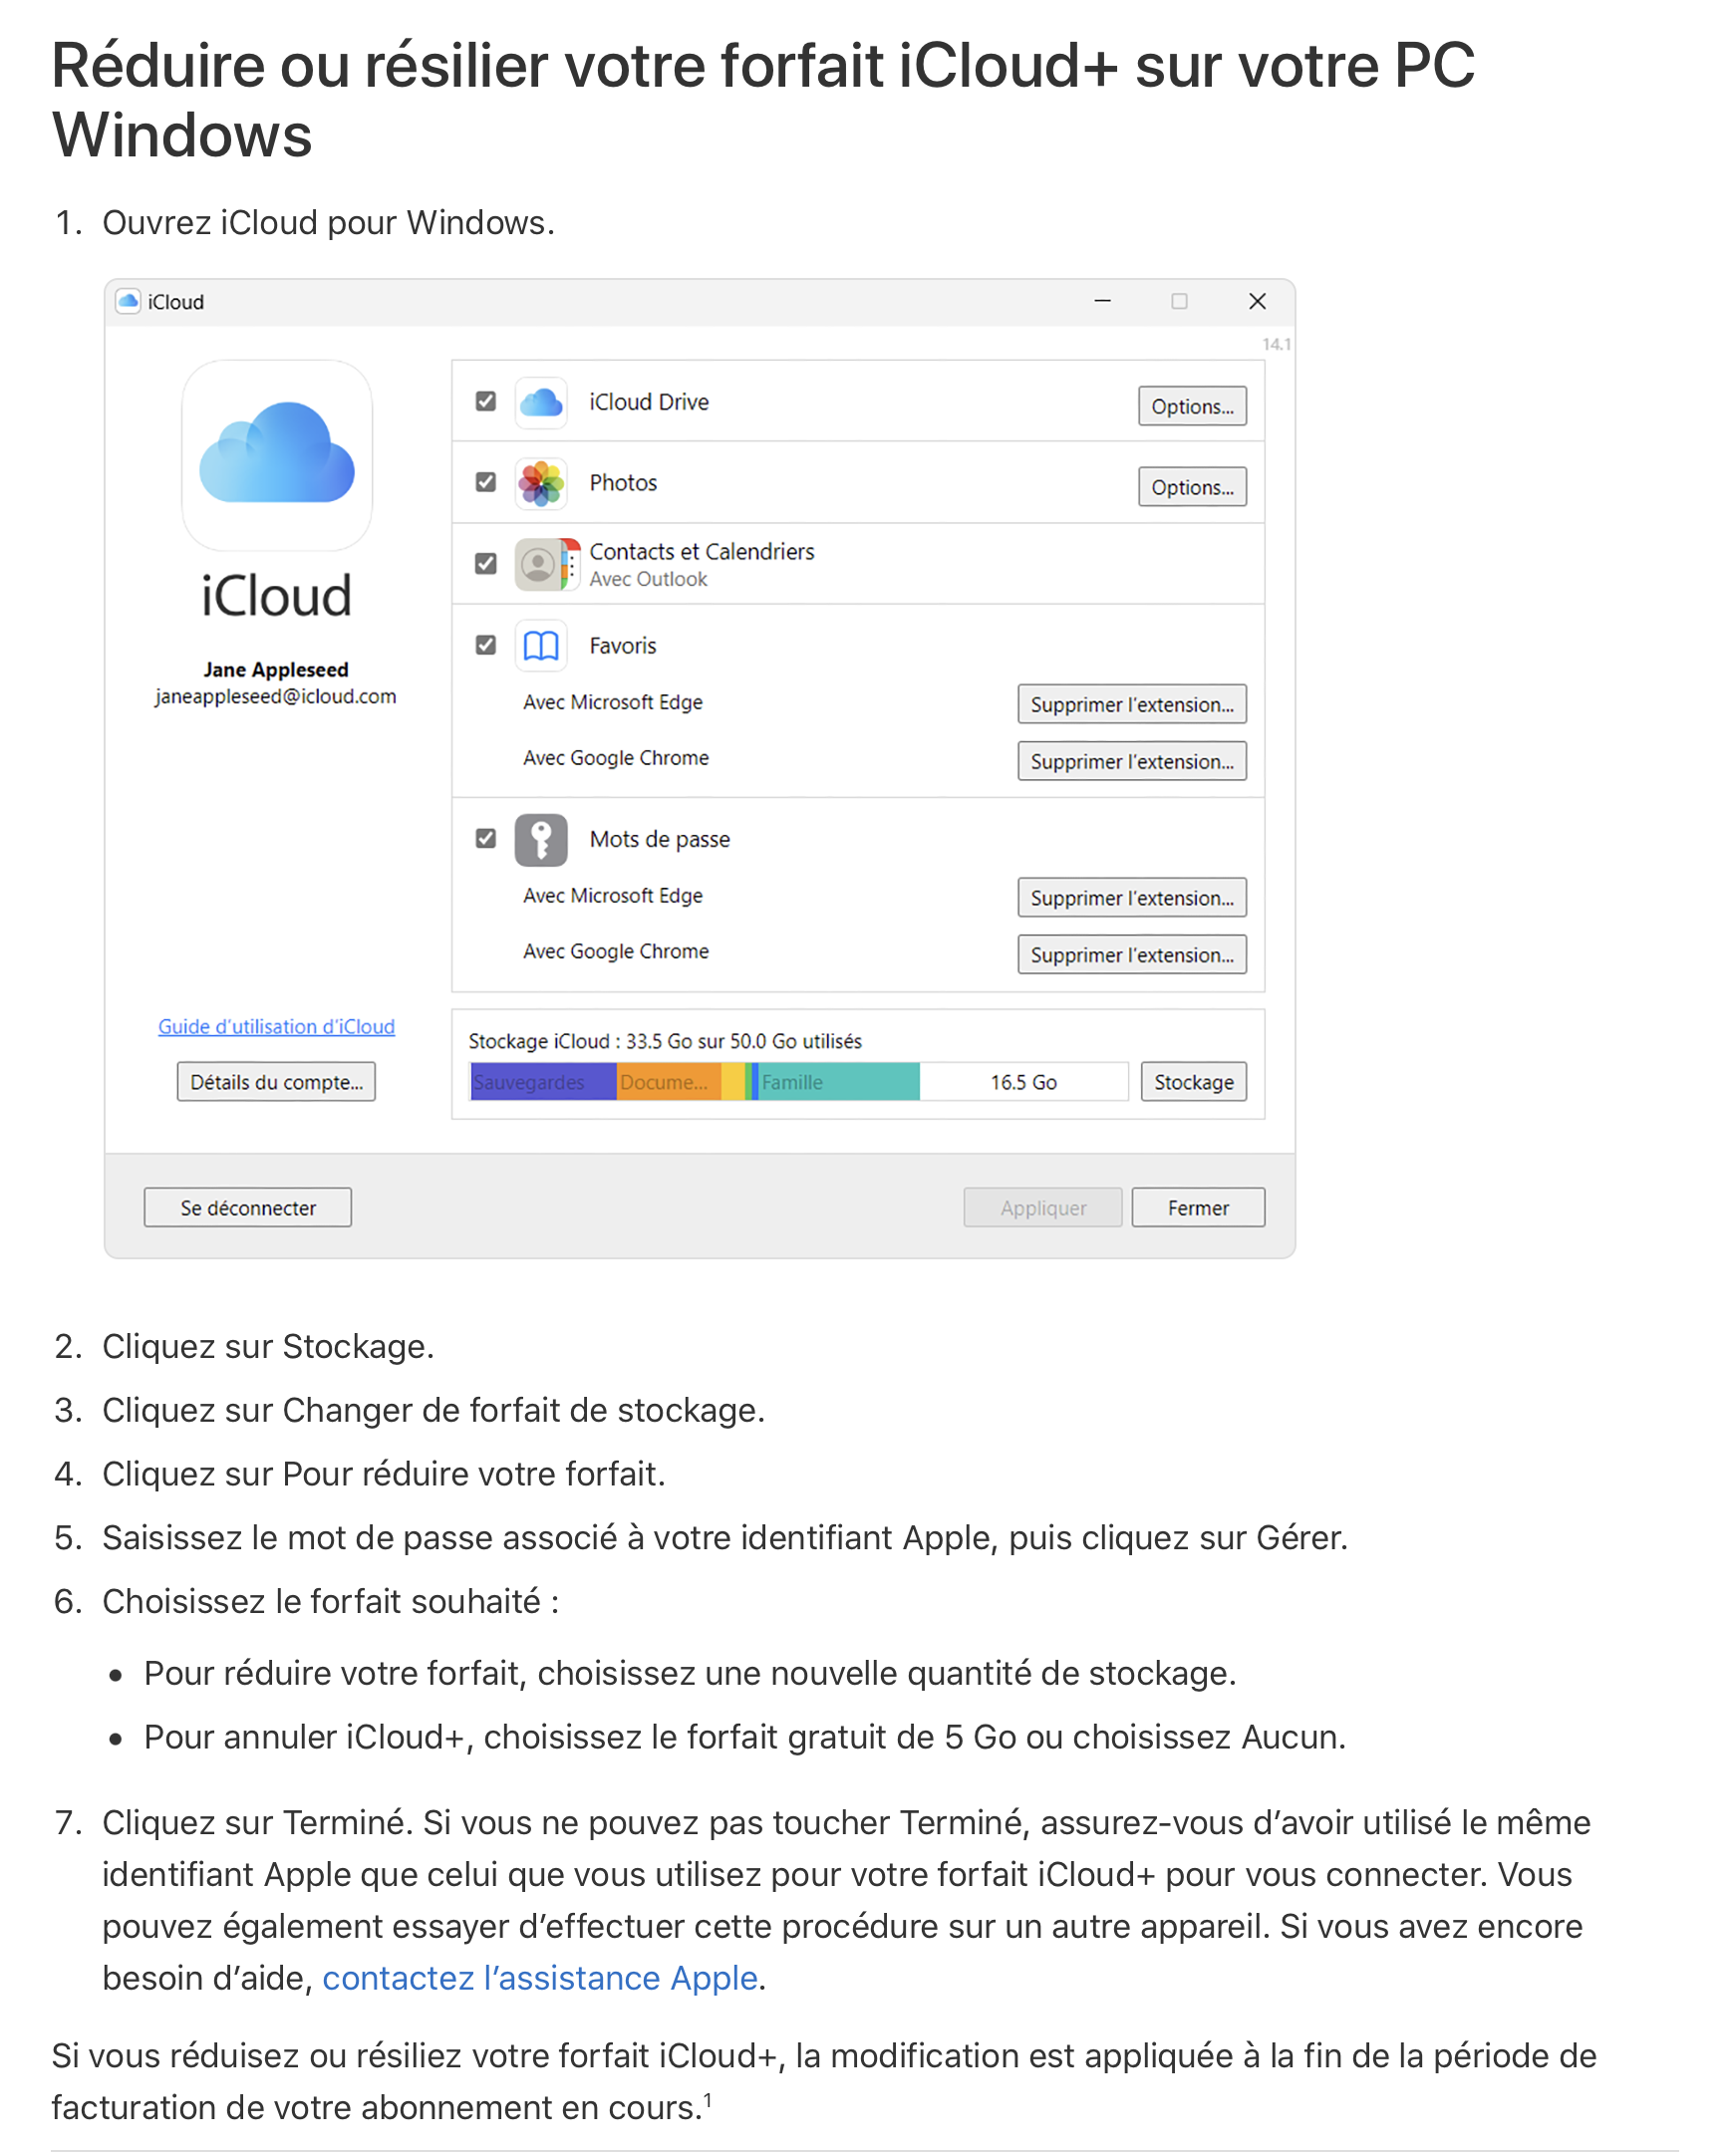Viewport: 1730px width, 2156px height.
Task: Open Détails du compte
Action: coord(277,1083)
